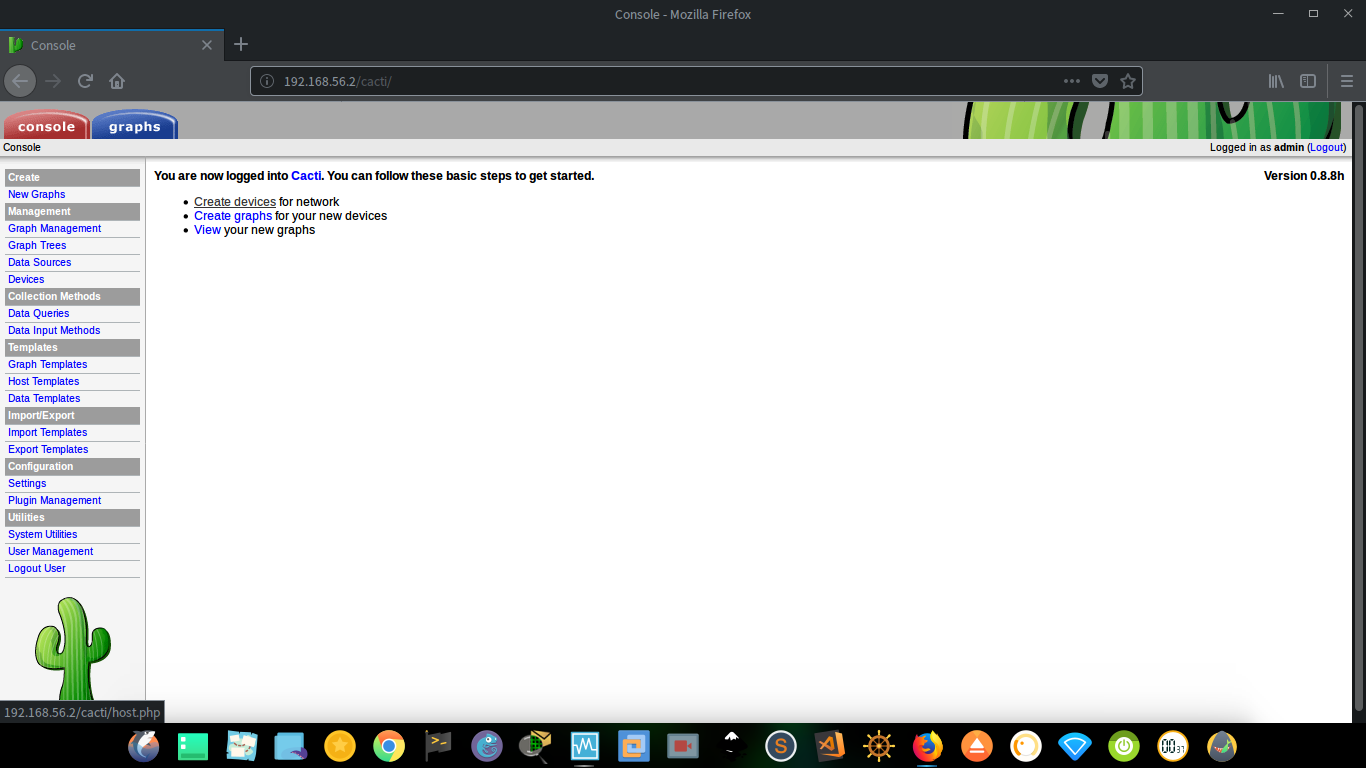Open the Cacti link in welcome text
The width and height of the screenshot is (1366, 768).
[x=306, y=176]
